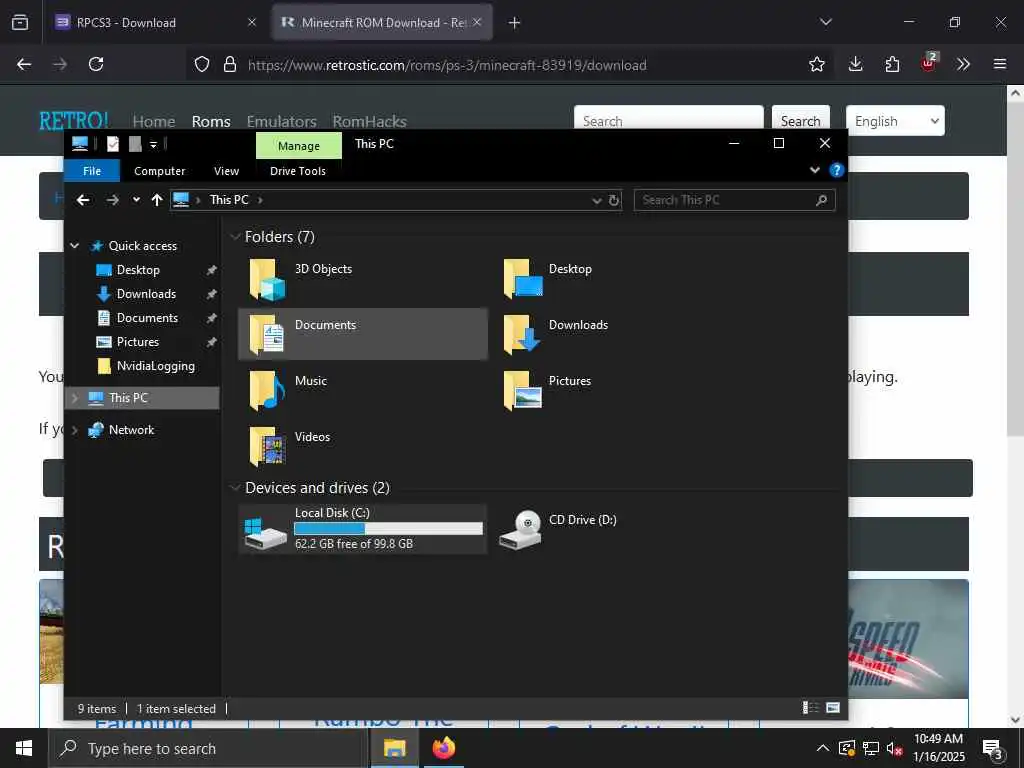Open the English language dropdown
This screenshot has height=768, width=1024.
[895, 121]
